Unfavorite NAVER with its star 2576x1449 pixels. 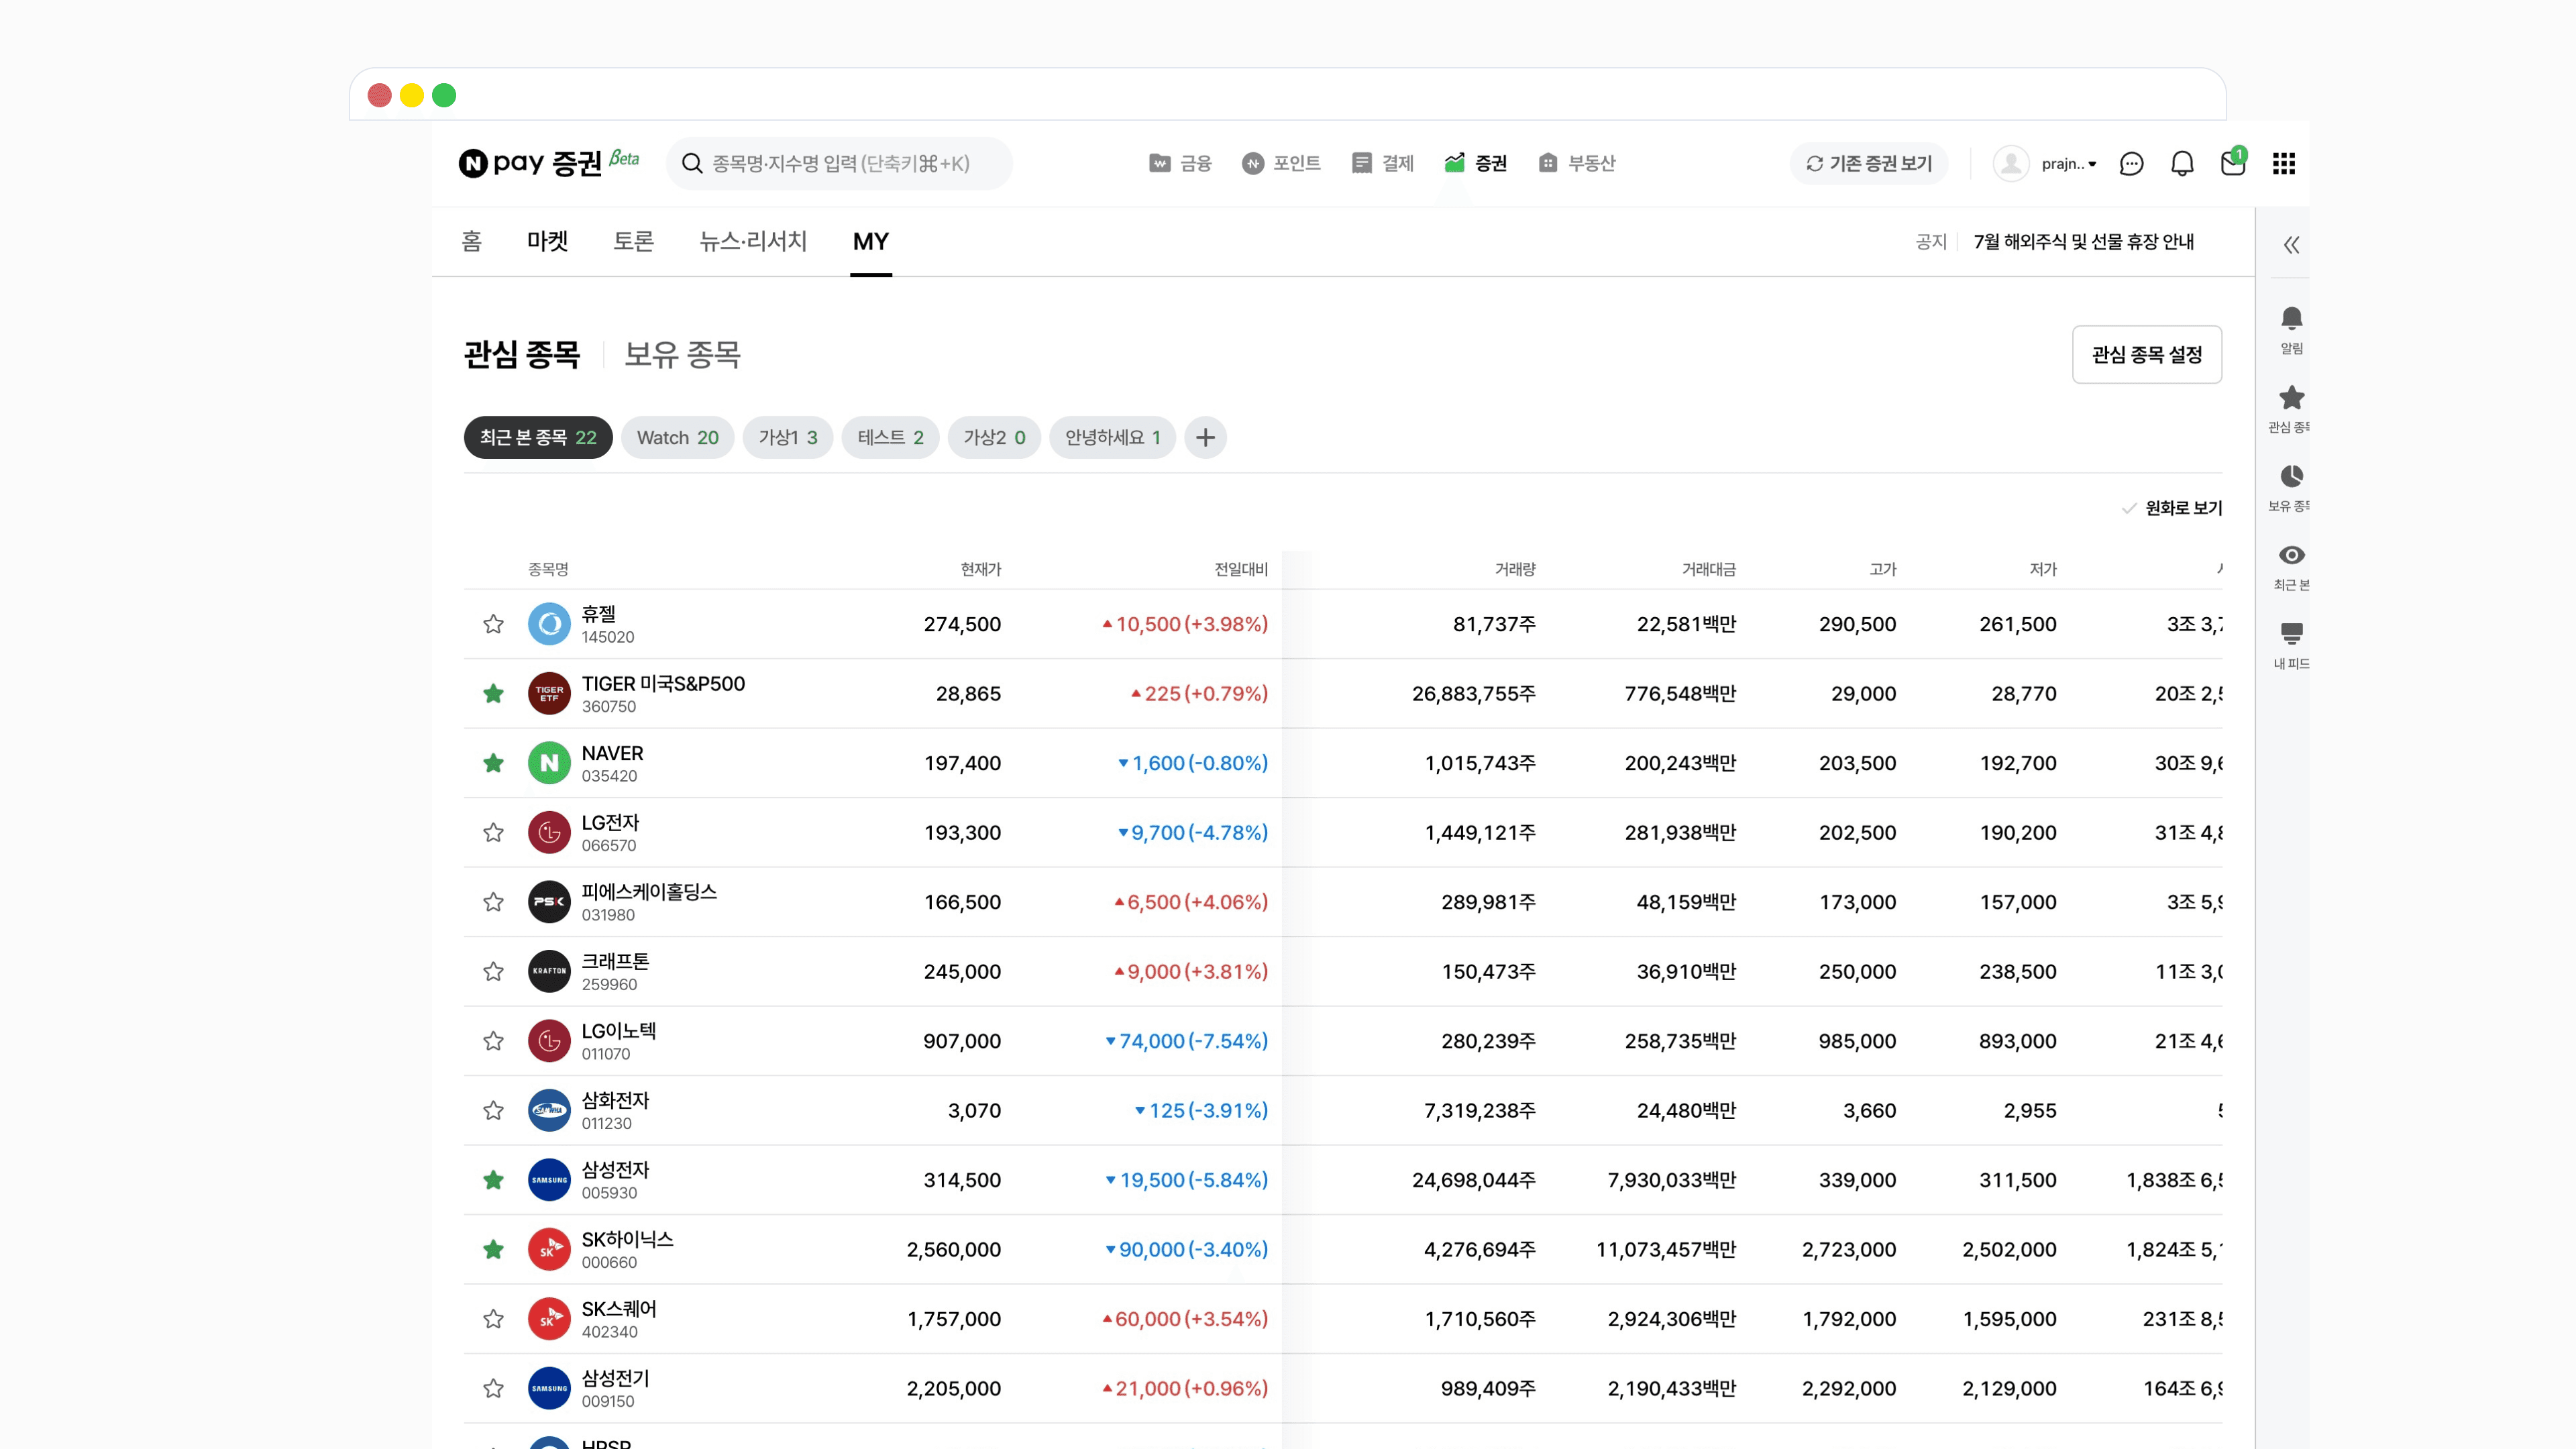coord(493,763)
